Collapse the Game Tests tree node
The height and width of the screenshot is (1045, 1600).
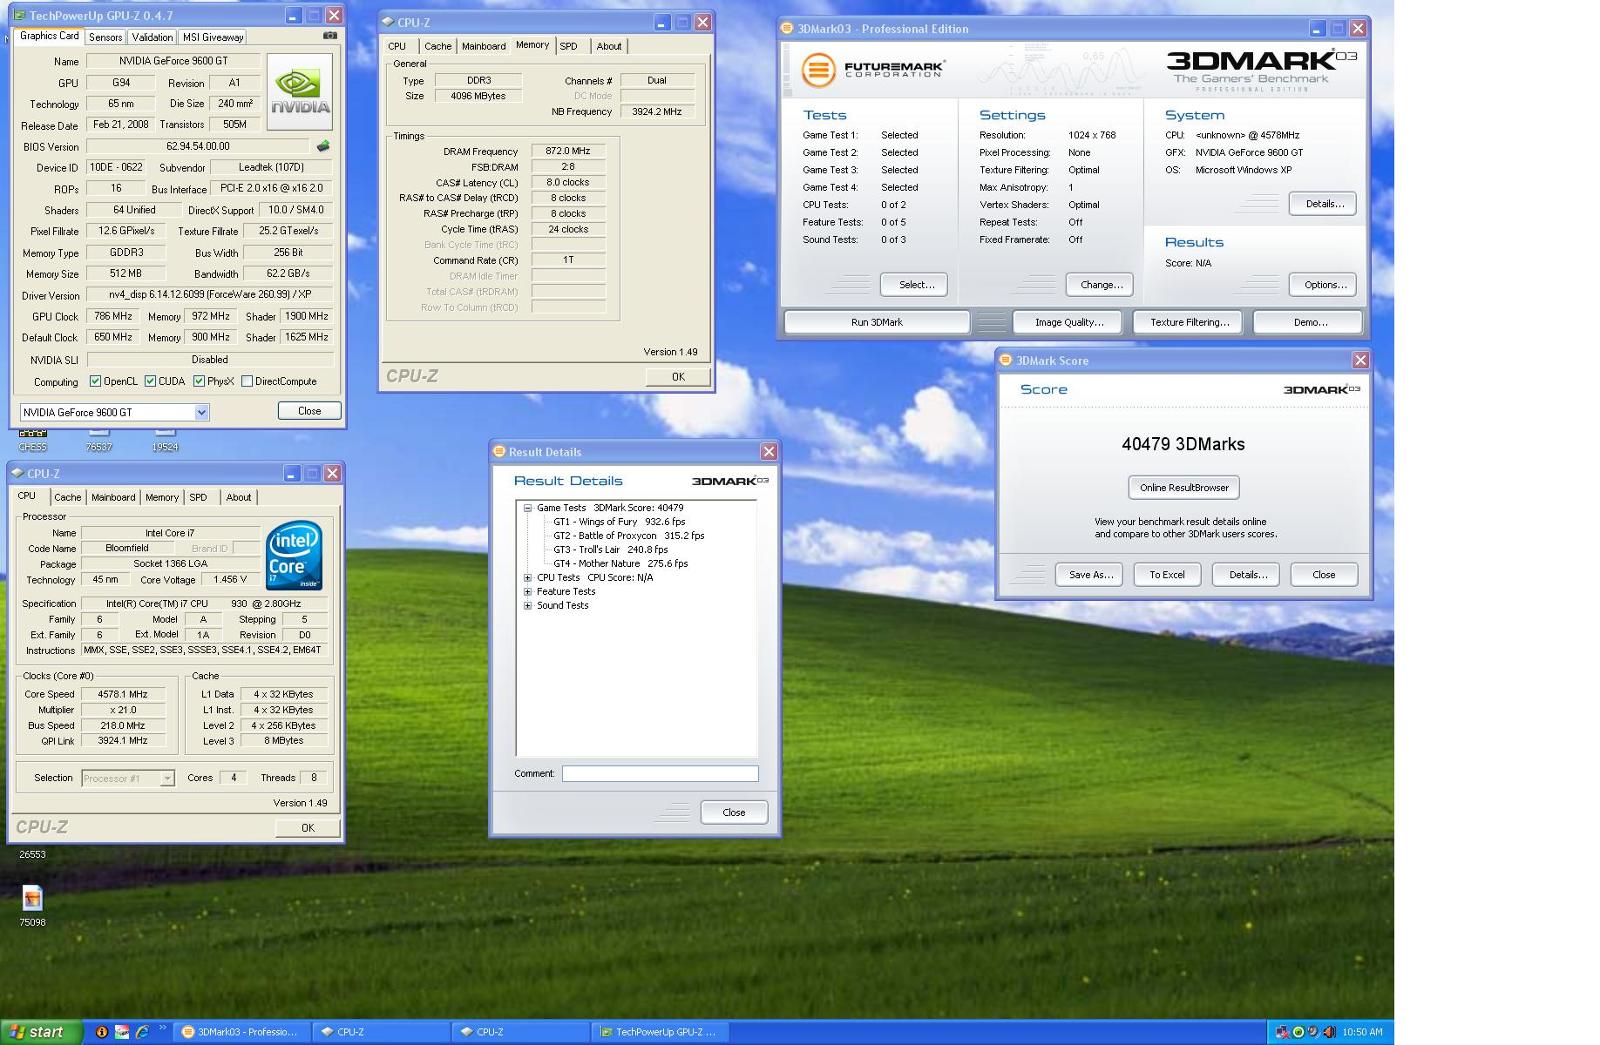point(528,508)
